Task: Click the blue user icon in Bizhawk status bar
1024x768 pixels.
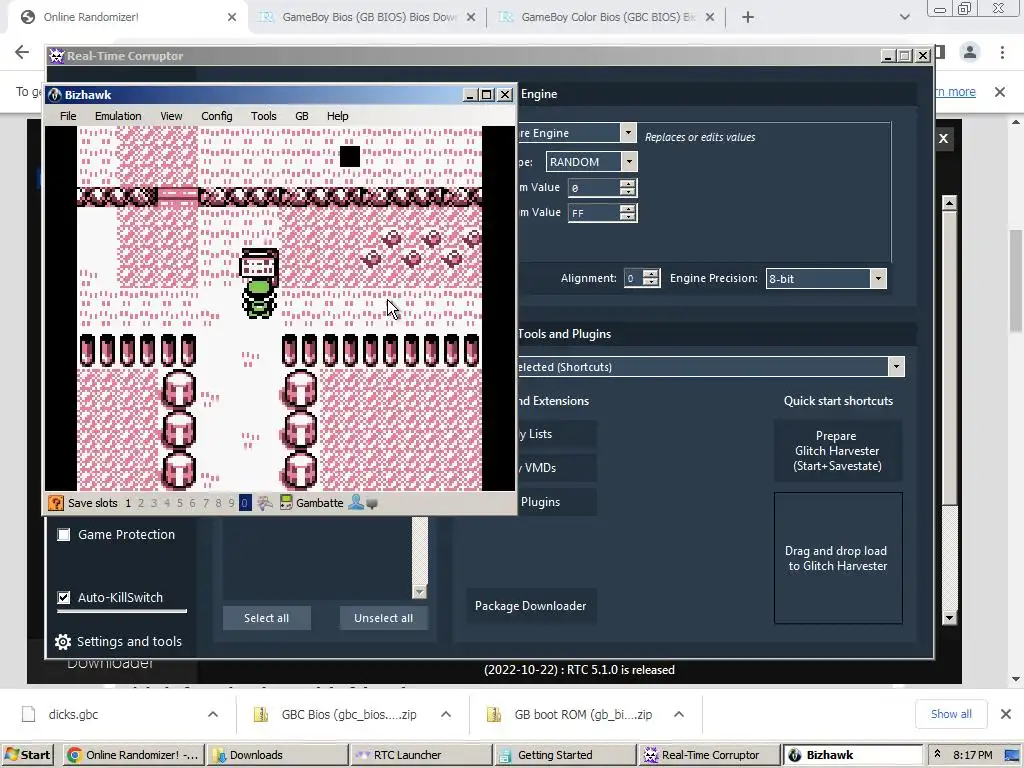Action: [356, 503]
